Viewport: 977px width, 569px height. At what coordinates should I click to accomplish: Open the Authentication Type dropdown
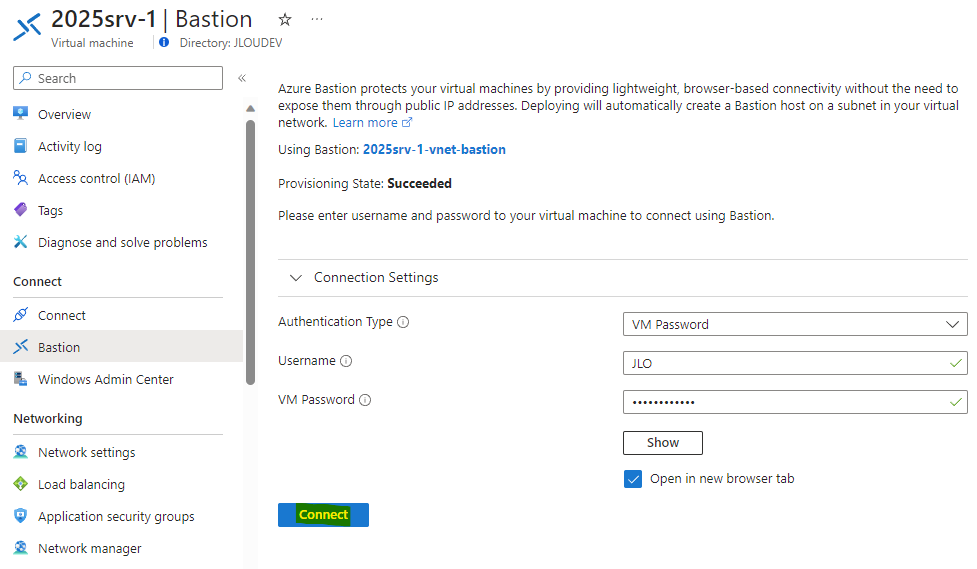(795, 324)
